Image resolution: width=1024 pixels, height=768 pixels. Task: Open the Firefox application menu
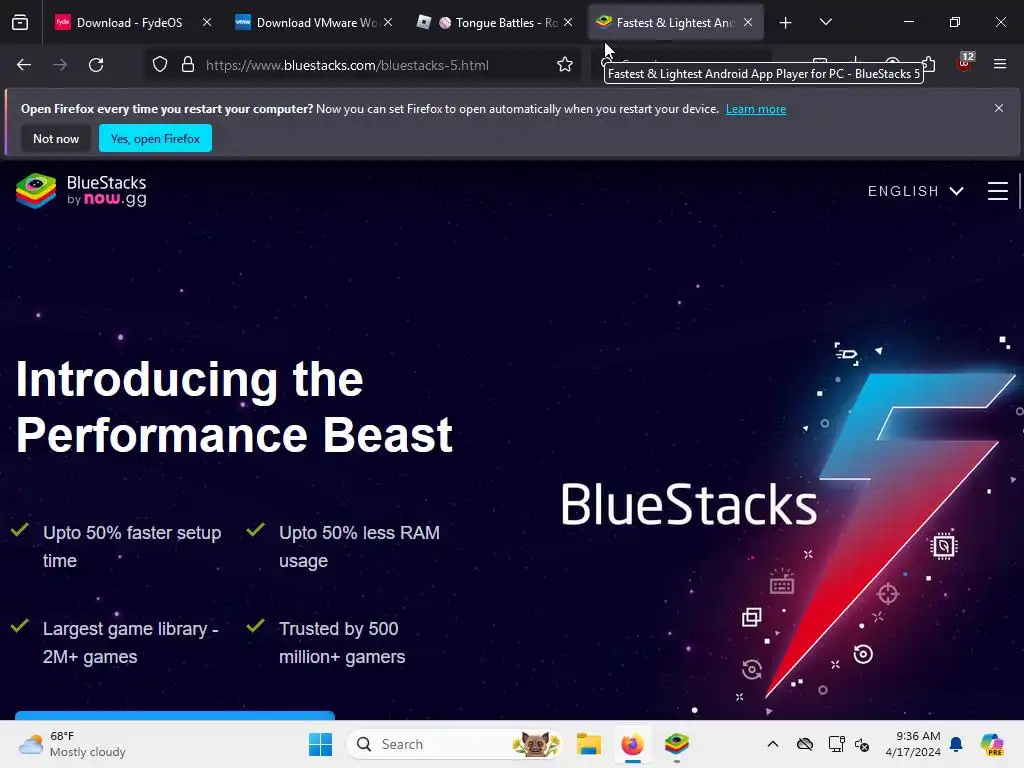[x=999, y=64]
